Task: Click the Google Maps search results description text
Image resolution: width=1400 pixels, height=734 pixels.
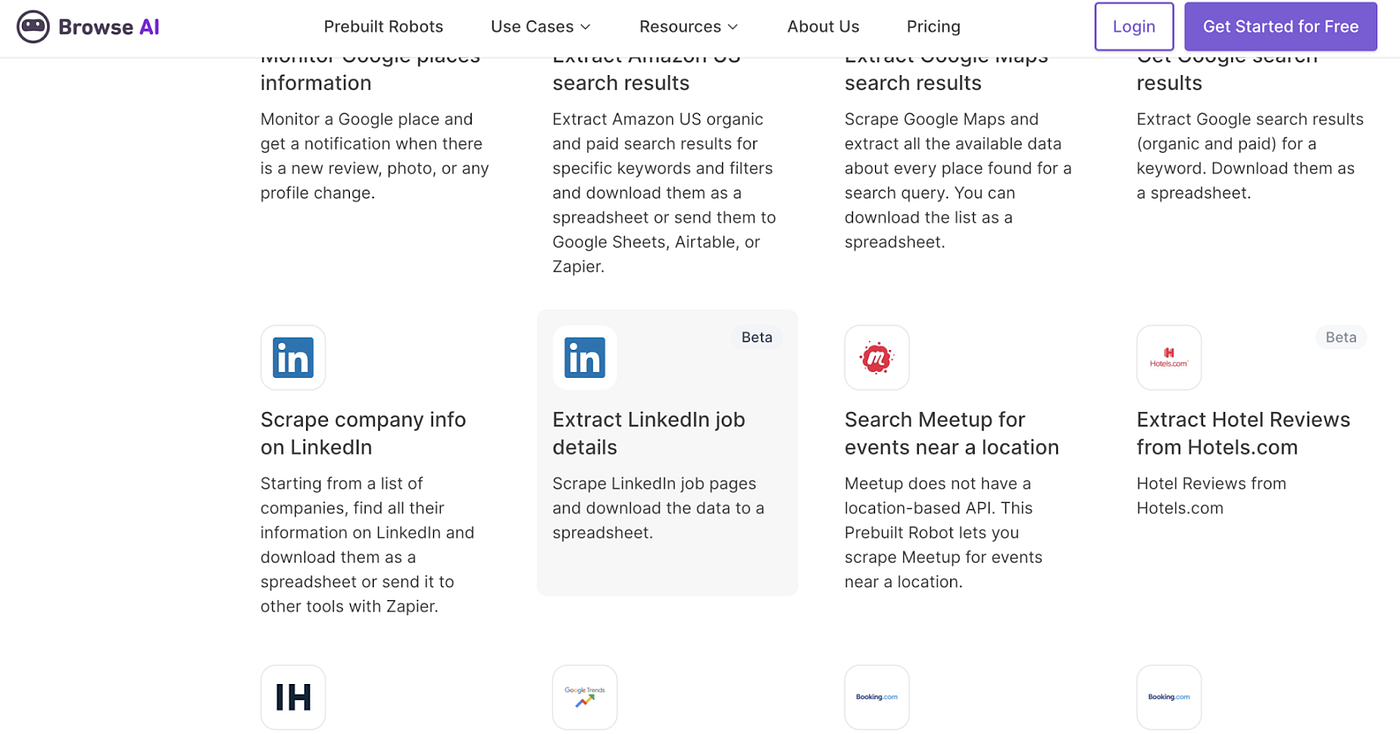Action: tap(957, 180)
